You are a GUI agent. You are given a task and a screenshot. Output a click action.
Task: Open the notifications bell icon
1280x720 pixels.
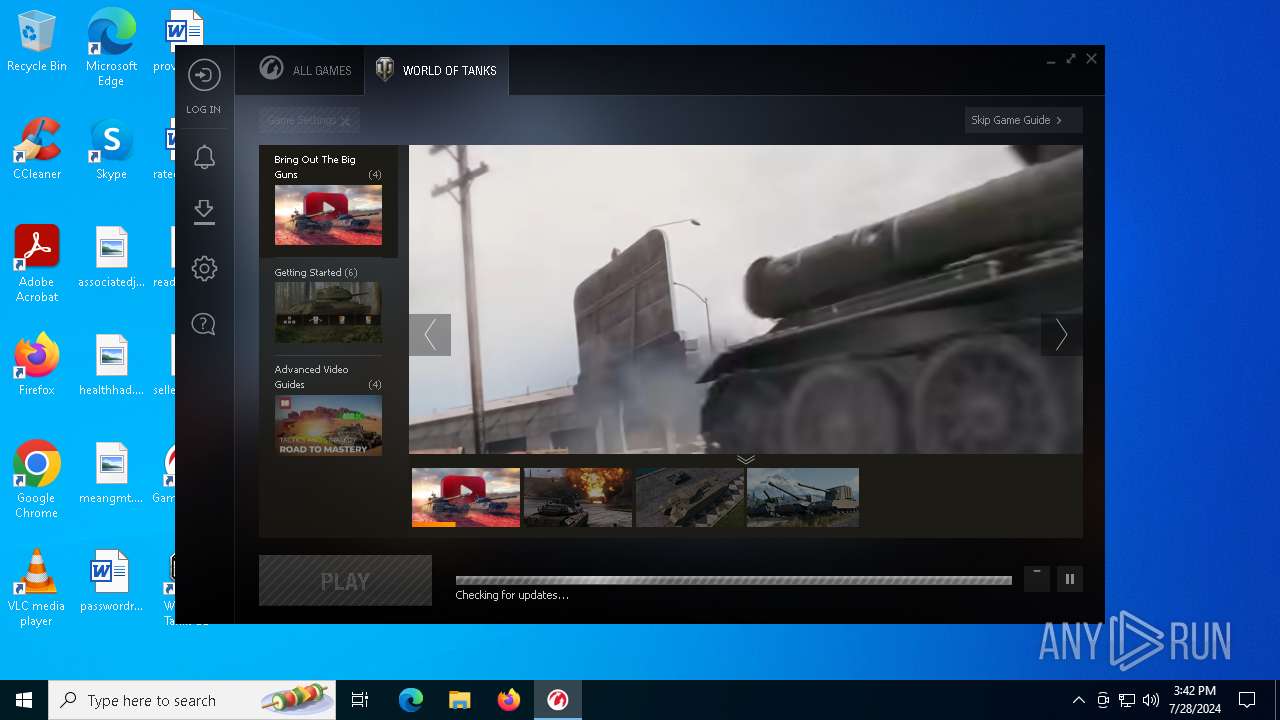[x=204, y=157]
